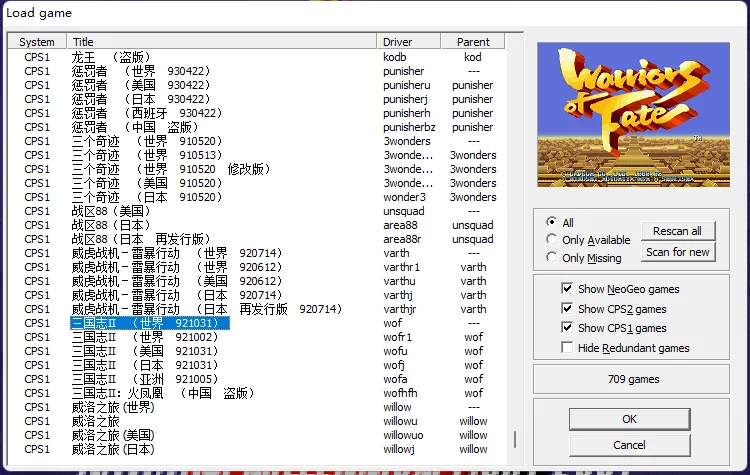This screenshot has height=475, width=750.
Task: Select the wofj driver row
Action: (256, 365)
